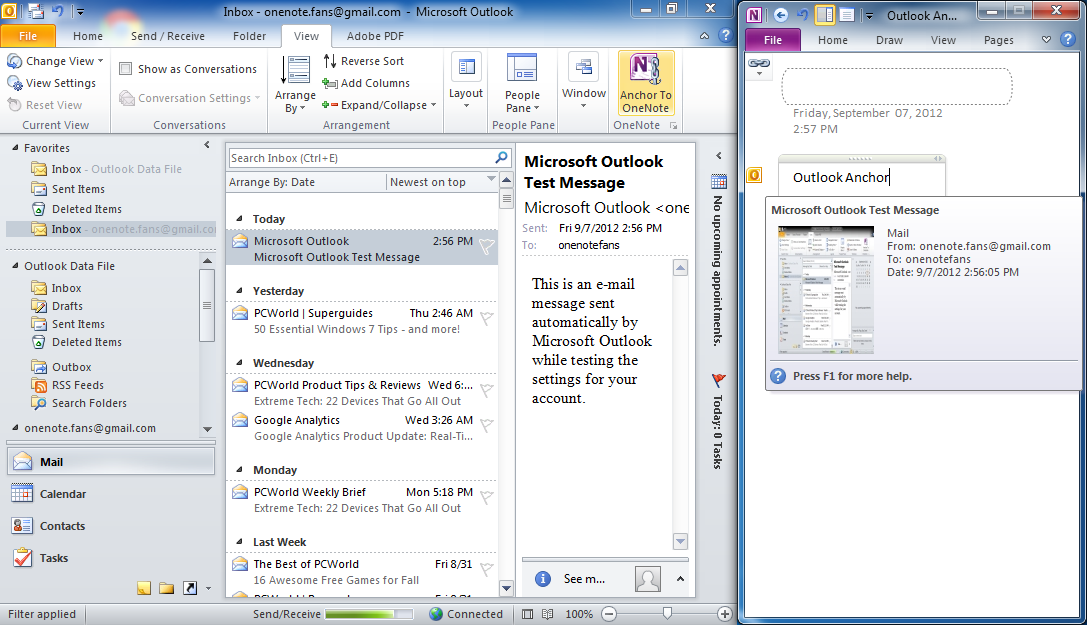Collapse the Favorites folder group

coord(15,148)
